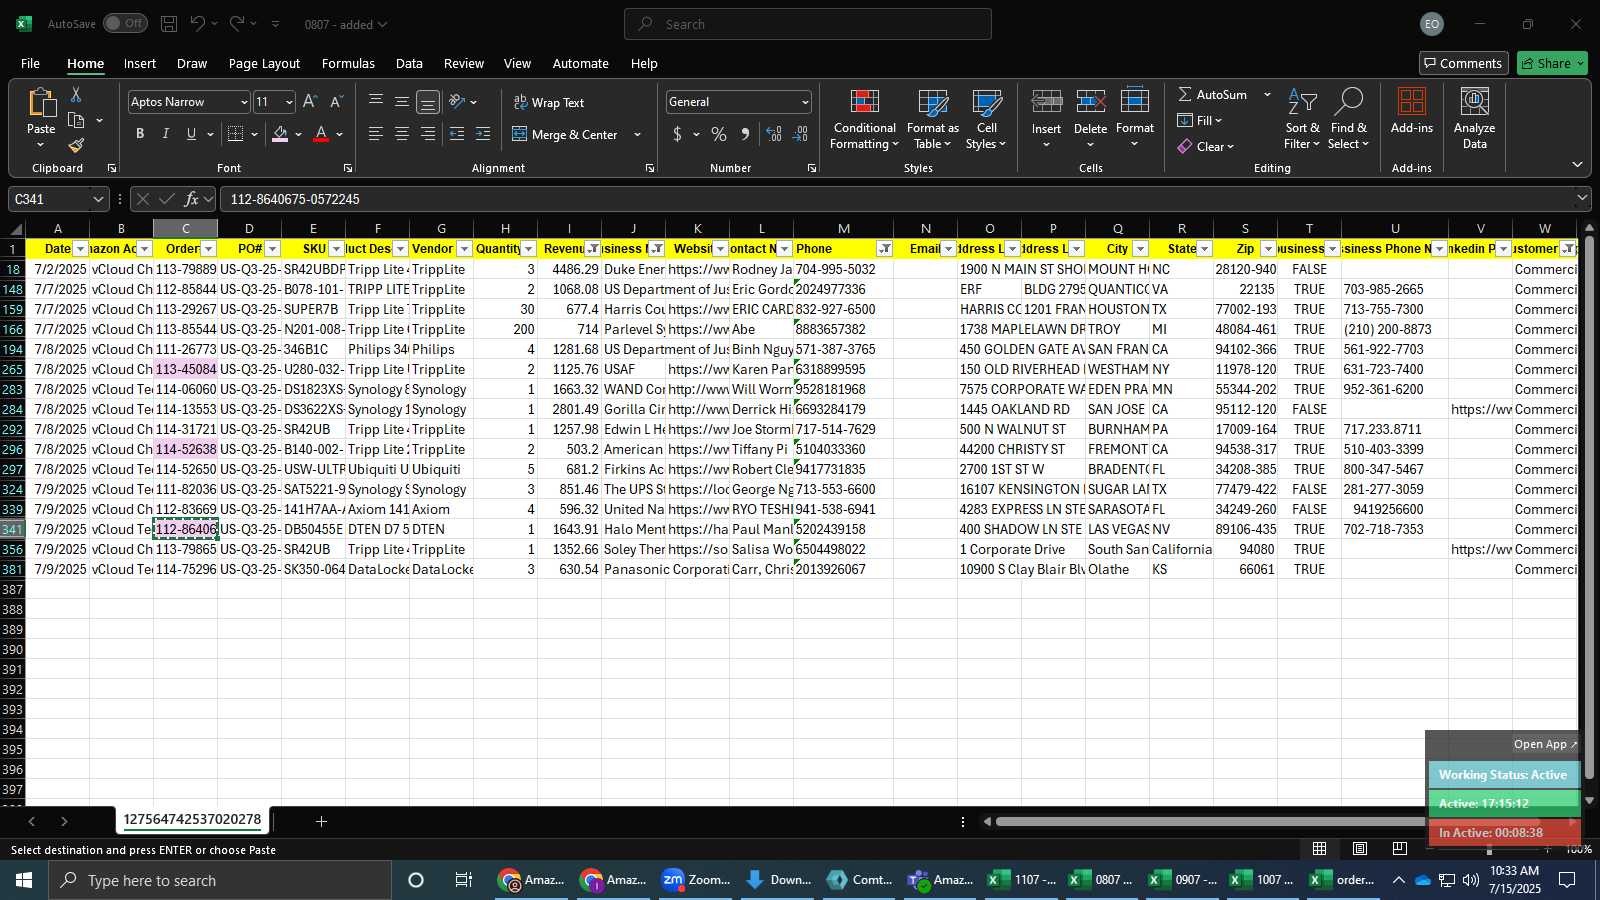
Task: Open the Revenue filtered column dropdown
Action: pyautogui.click(x=593, y=249)
